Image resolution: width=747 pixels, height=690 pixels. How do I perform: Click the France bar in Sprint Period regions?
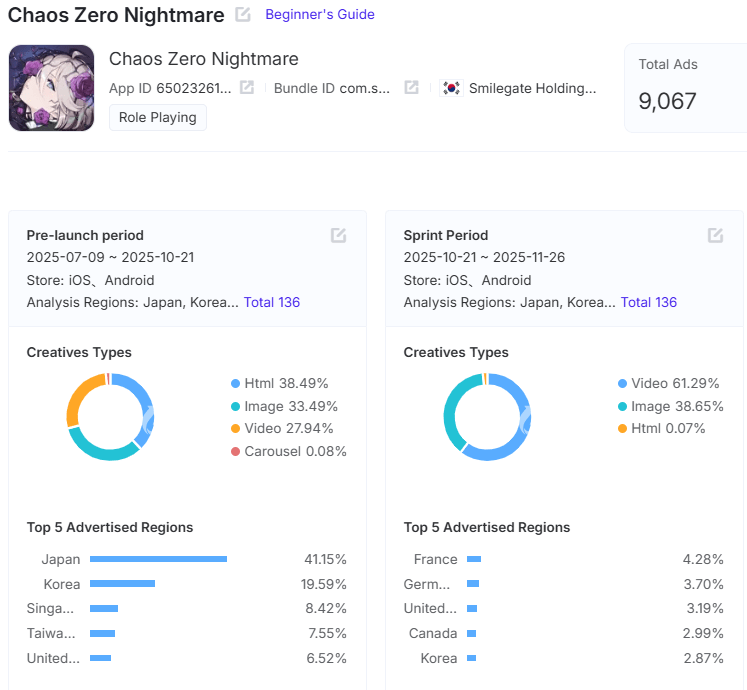474,559
